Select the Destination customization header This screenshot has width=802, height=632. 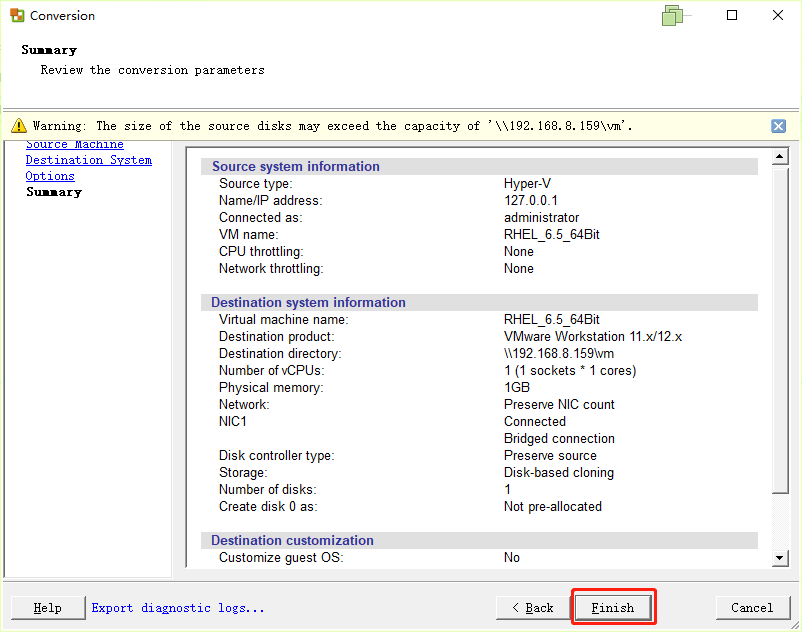pos(292,540)
